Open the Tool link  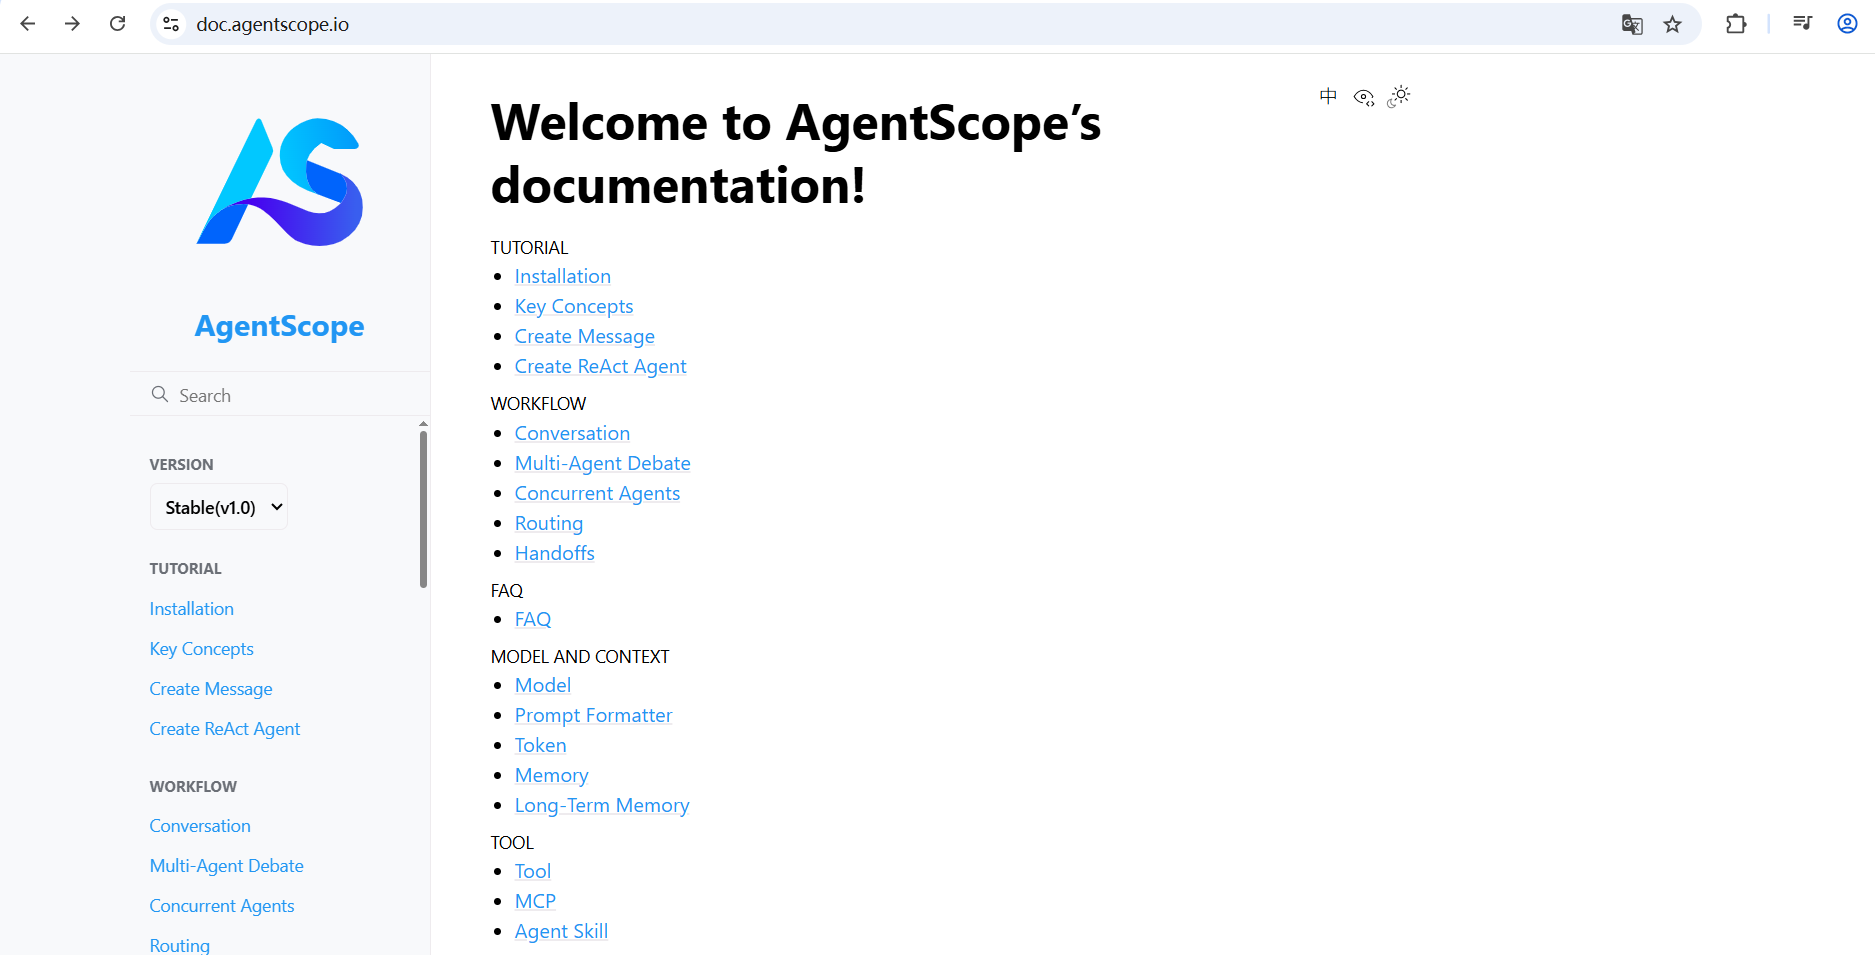coord(533,871)
